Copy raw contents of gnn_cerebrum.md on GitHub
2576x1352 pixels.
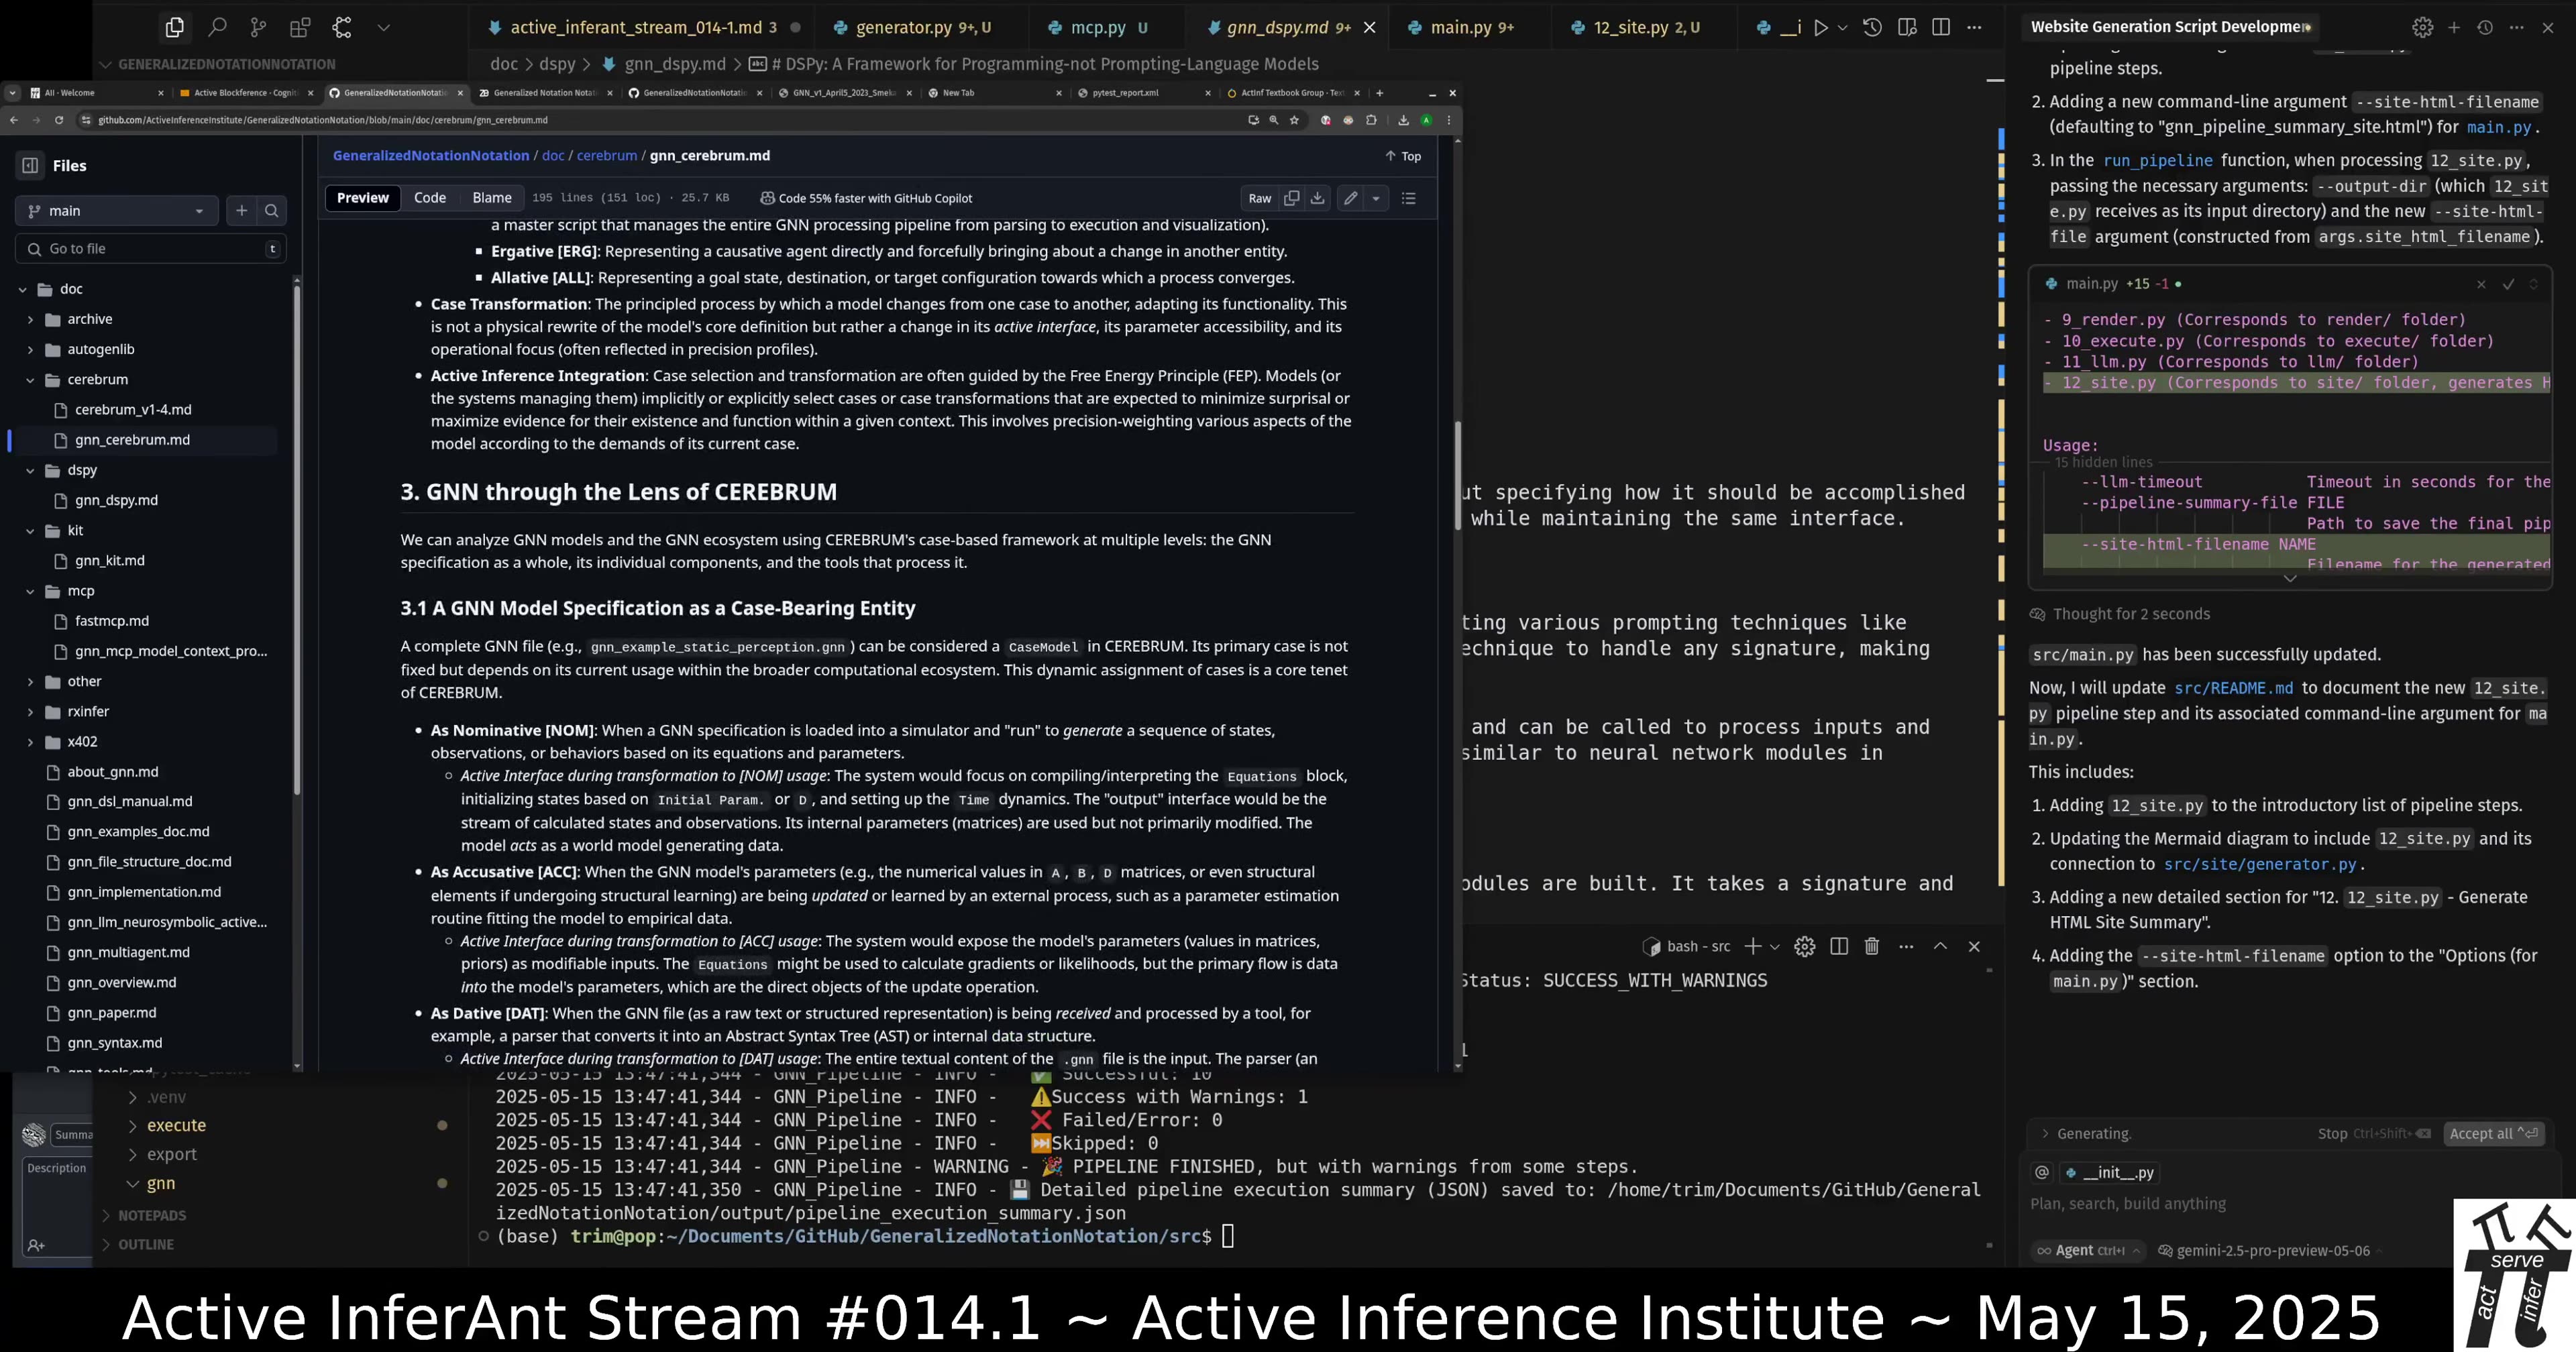(x=1291, y=198)
